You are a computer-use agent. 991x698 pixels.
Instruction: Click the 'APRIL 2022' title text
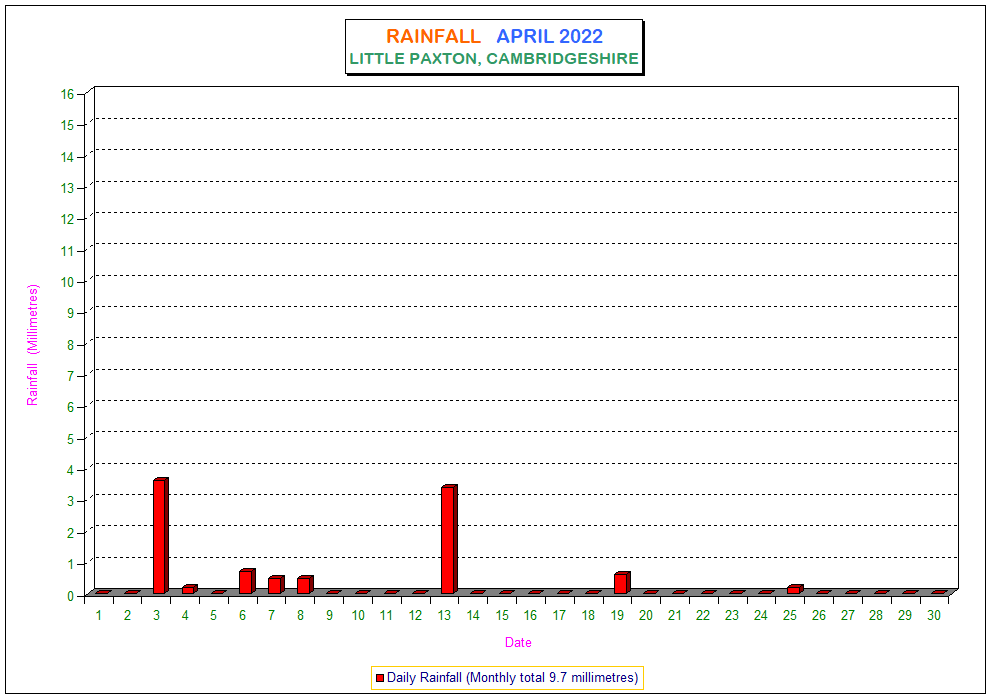pos(549,37)
